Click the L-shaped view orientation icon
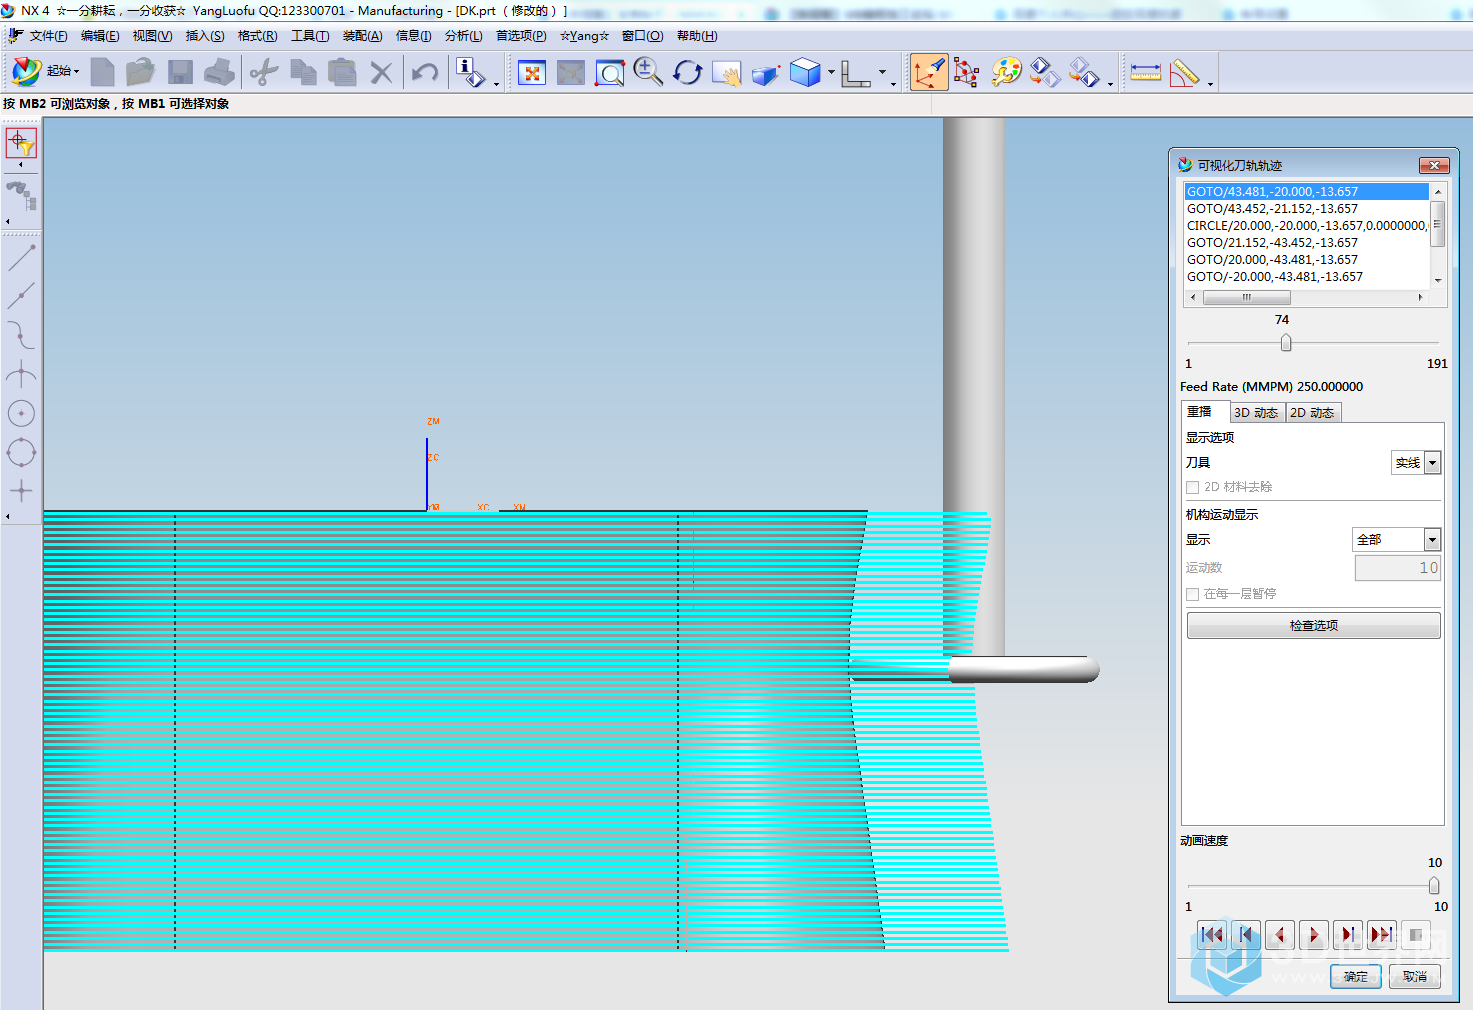Screen dimensions: 1473x1010 tap(856, 73)
